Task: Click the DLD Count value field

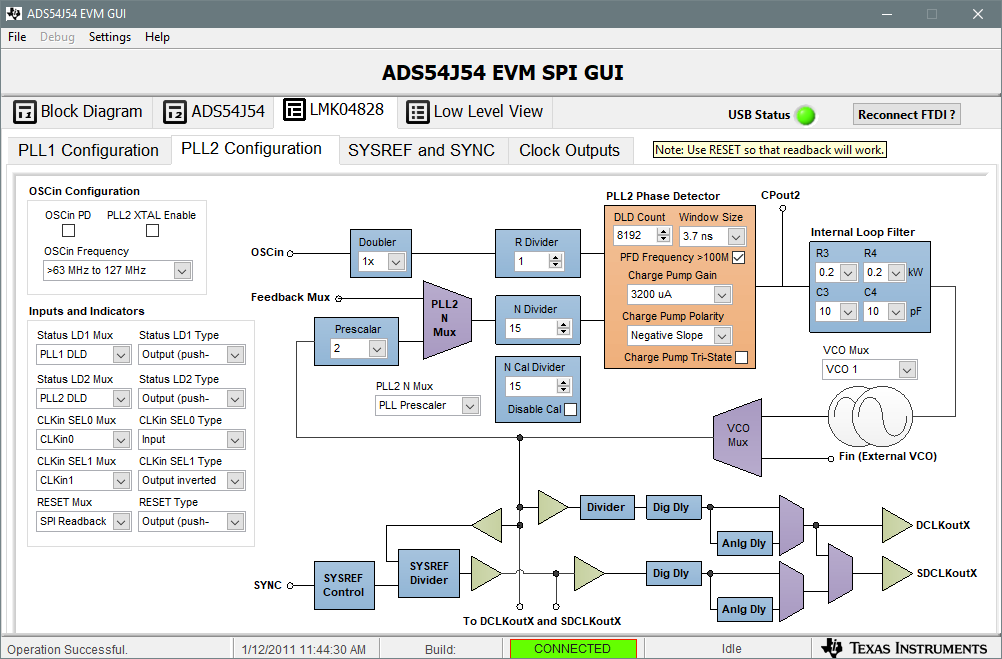Action: point(635,235)
